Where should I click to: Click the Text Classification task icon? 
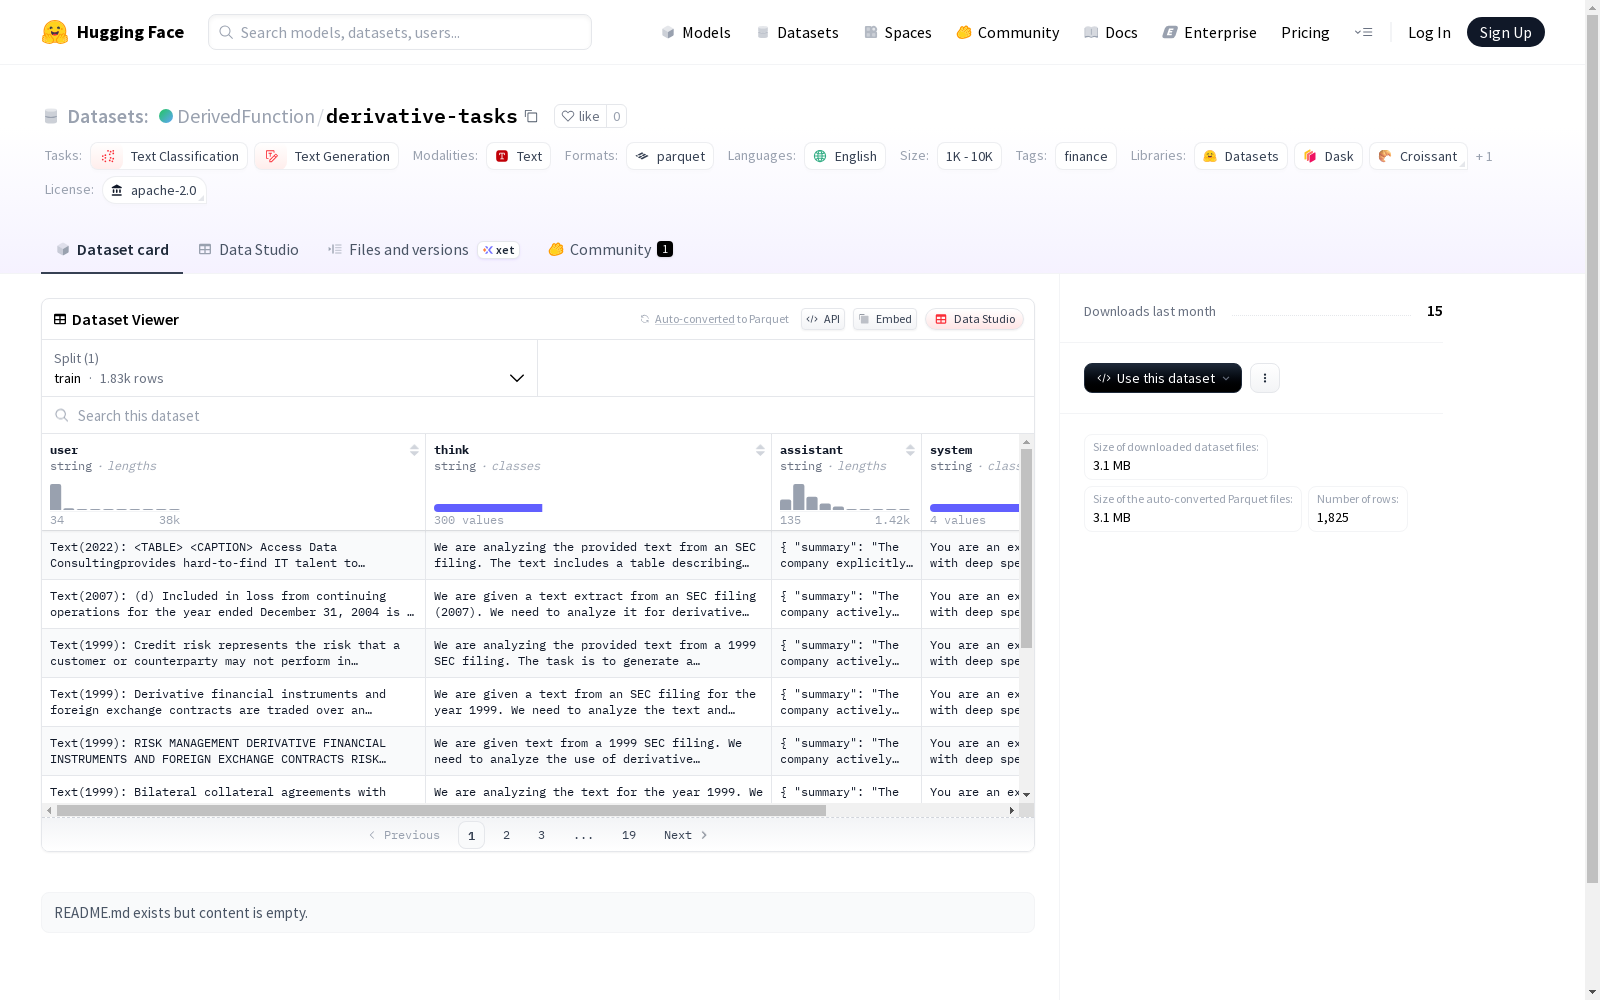(x=108, y=156)
